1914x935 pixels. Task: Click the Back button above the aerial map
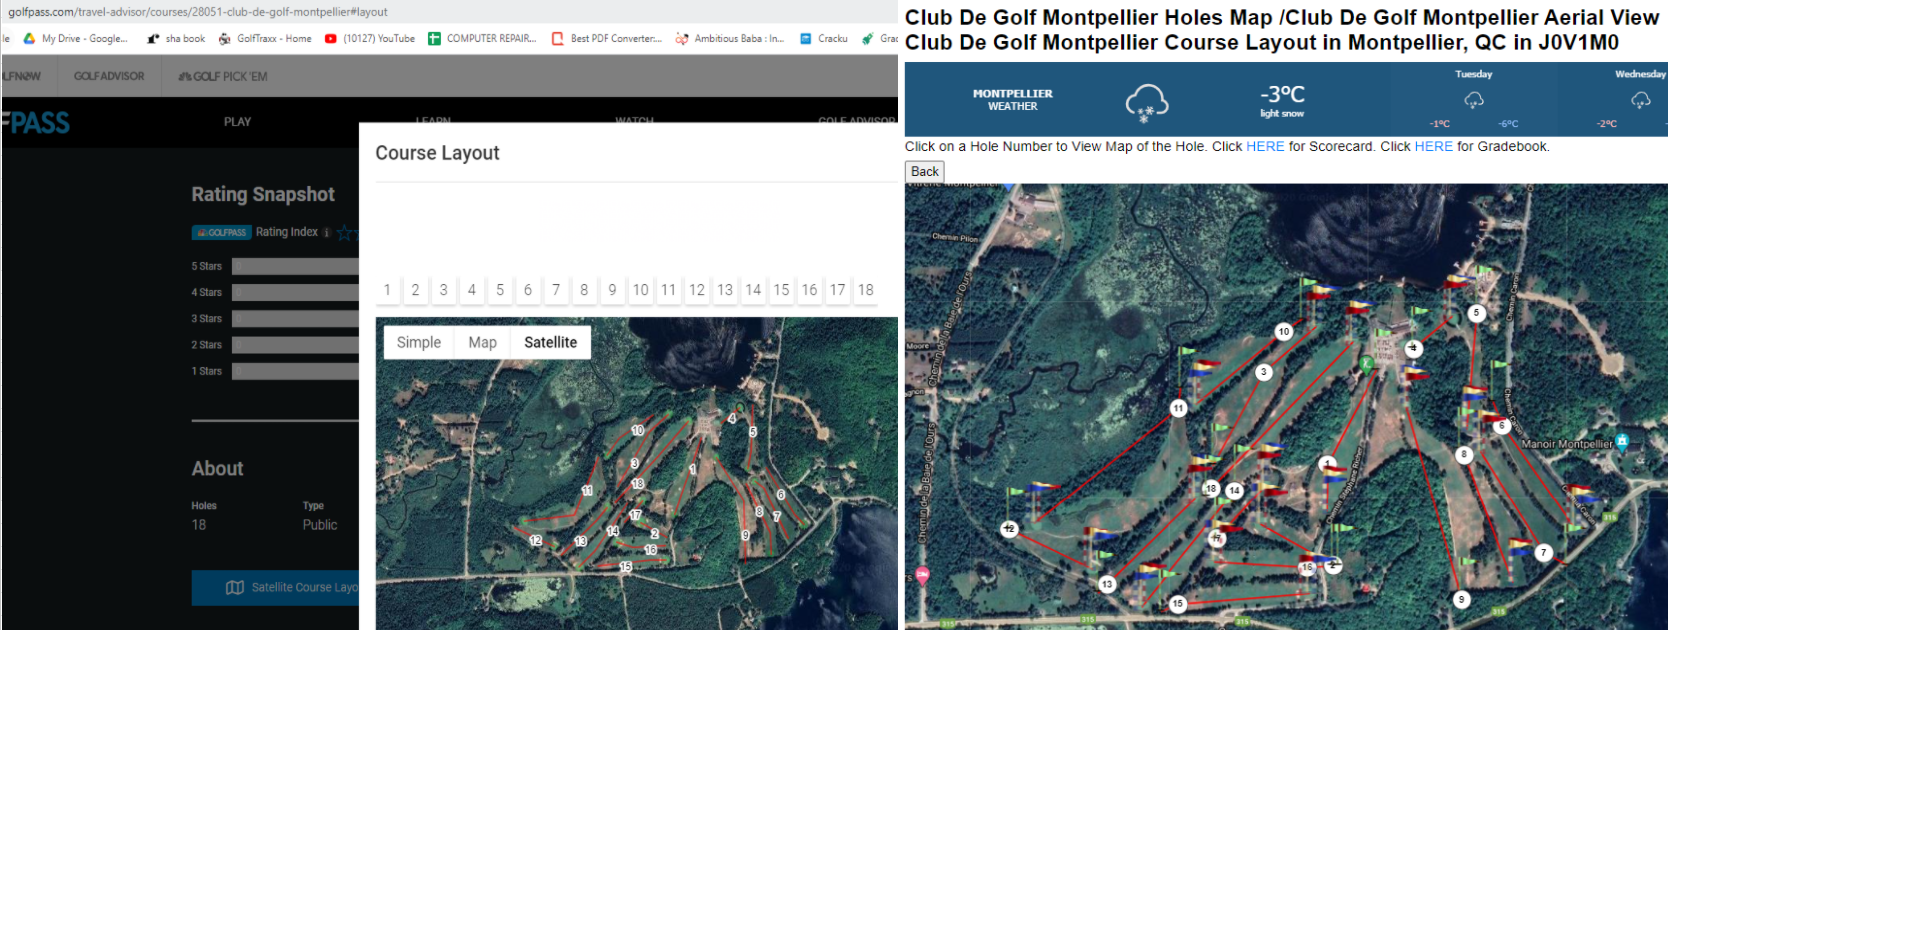pos(925,172)
